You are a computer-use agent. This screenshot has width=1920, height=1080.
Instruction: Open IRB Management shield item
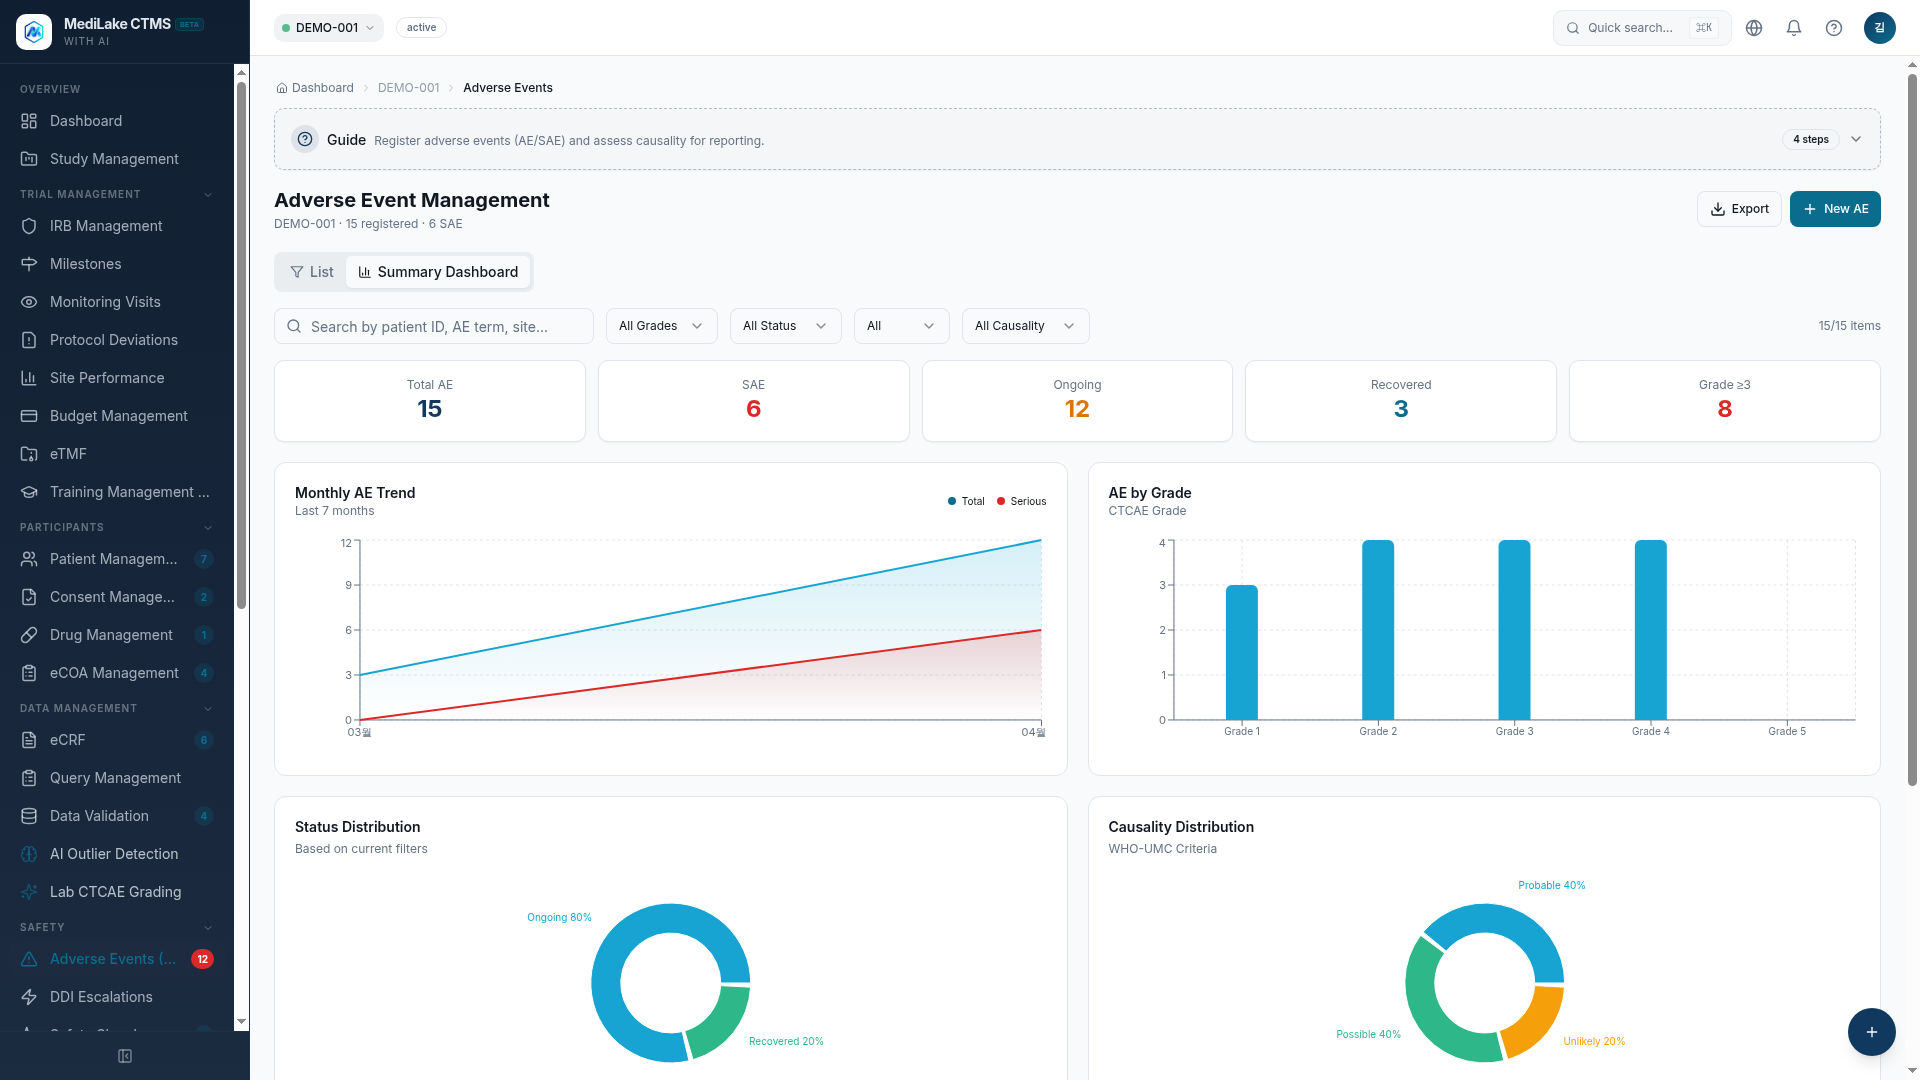117,226
